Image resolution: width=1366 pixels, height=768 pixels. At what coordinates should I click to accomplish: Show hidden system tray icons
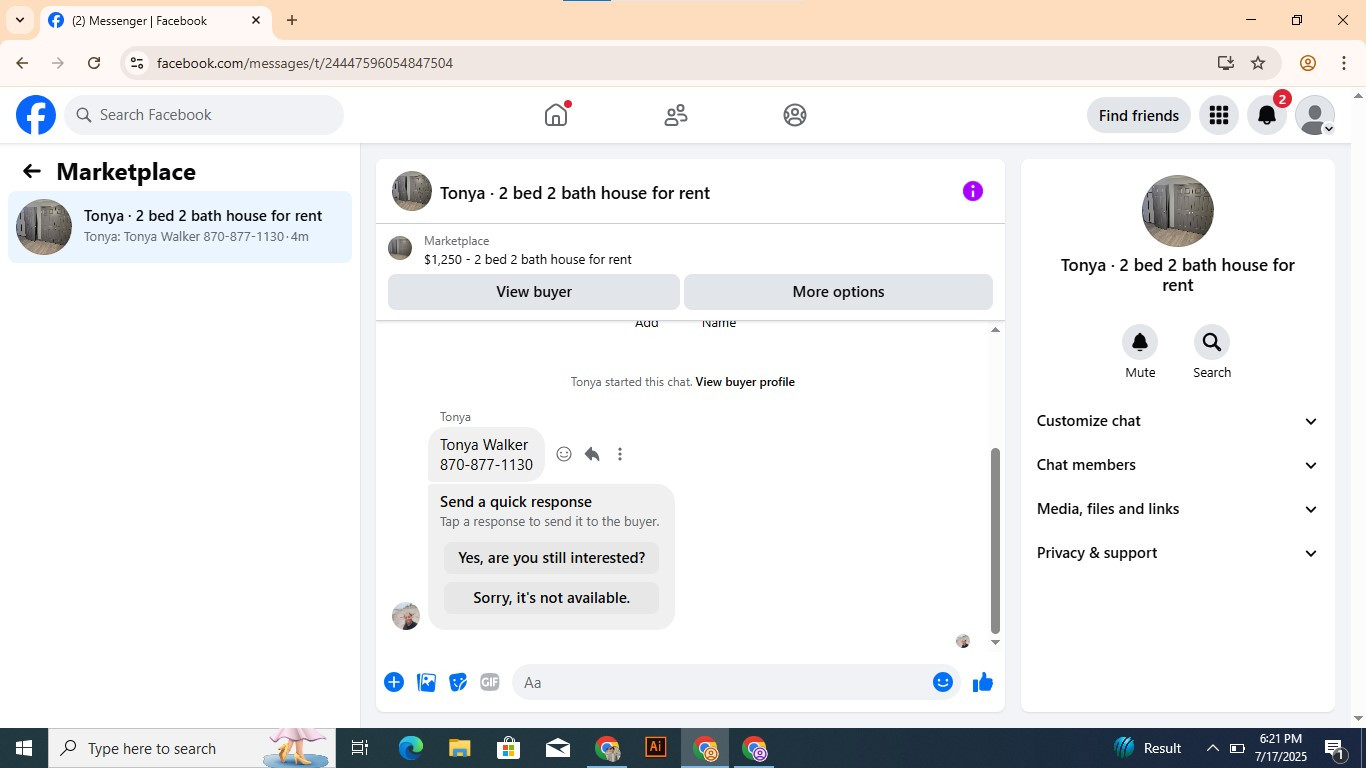pos(1212,748)
